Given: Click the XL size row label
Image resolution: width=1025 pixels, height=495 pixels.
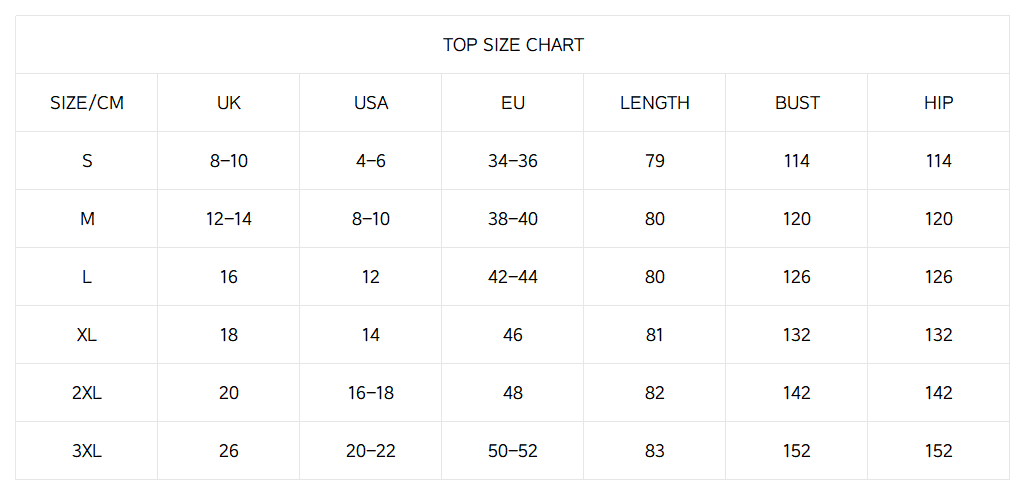Looking at the screenshot, I should click(x=87, y=335).
